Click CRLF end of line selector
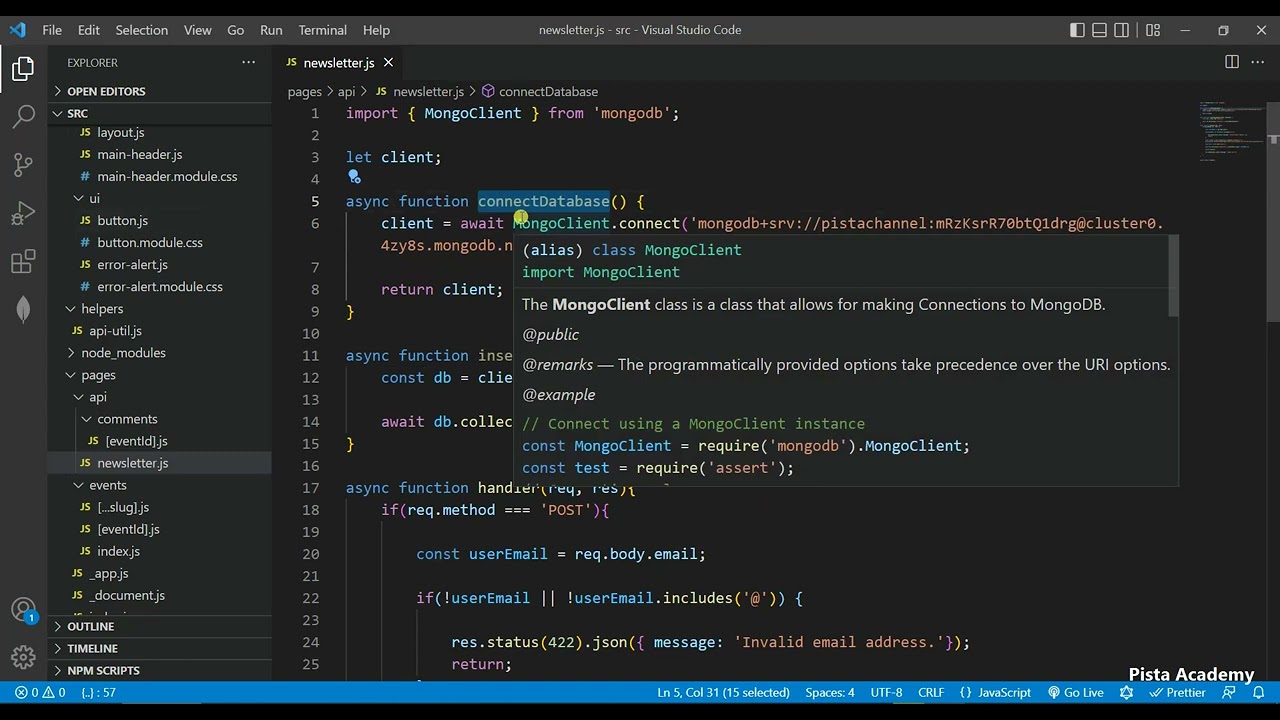1280x720 pixels. pos(931,692)
